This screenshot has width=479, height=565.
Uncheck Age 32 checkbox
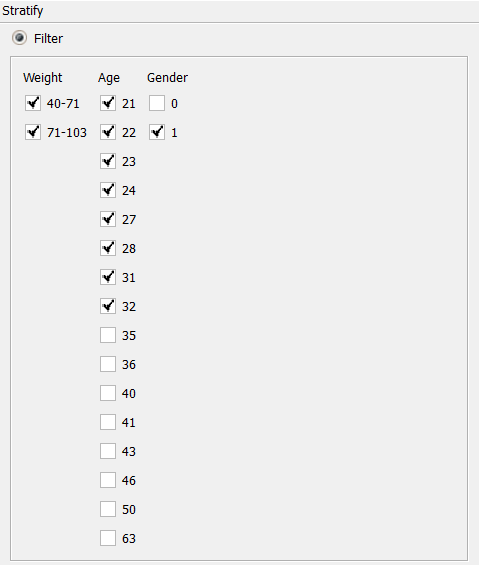108,306
